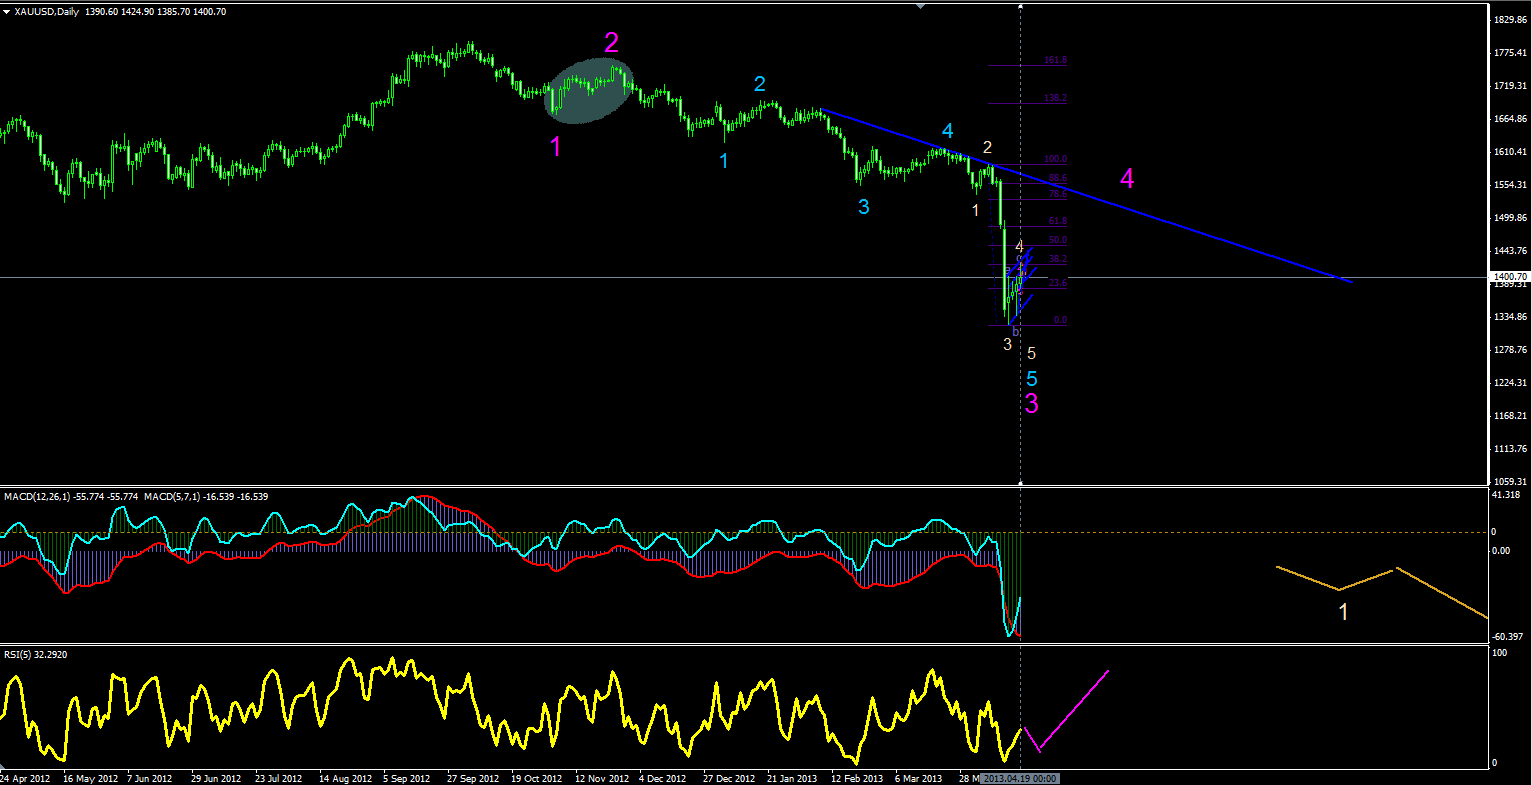
Task: Select the gray ellipse shape on the chart
Action: coord(589,90)
